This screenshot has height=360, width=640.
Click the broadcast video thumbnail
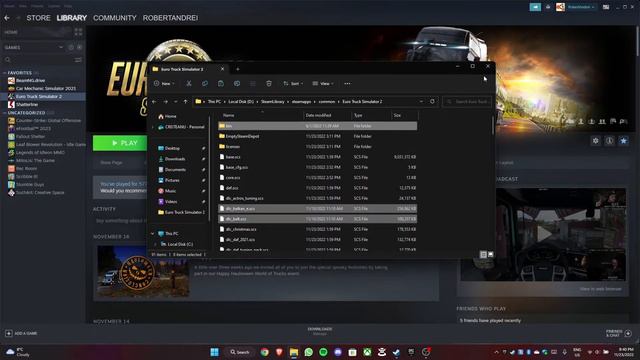pos(543,234)
